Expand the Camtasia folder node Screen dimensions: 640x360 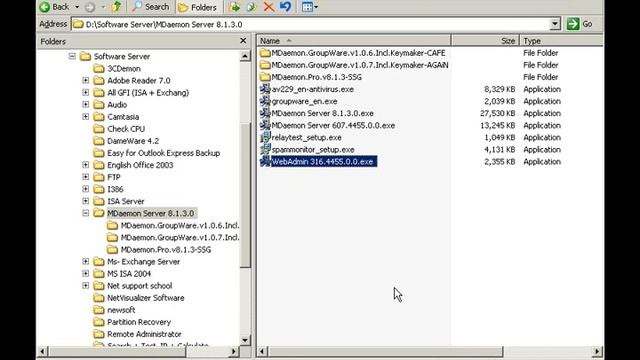pos(85,117)
